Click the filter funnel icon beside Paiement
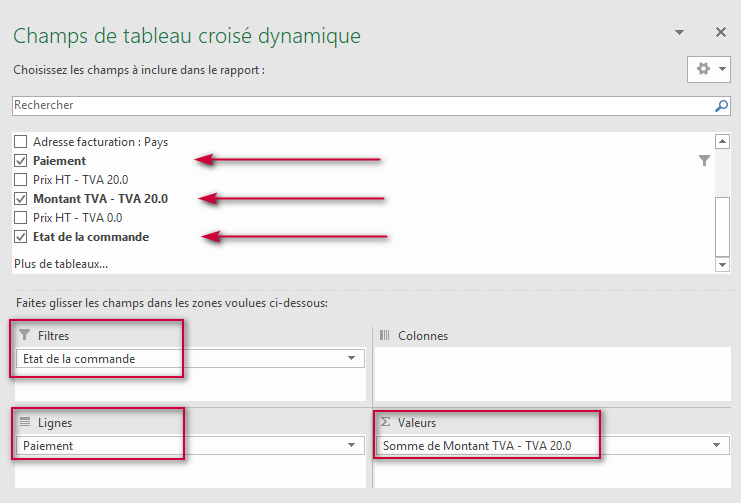The height and width of the screenshot is (503, 741). (x=704, y=161)
